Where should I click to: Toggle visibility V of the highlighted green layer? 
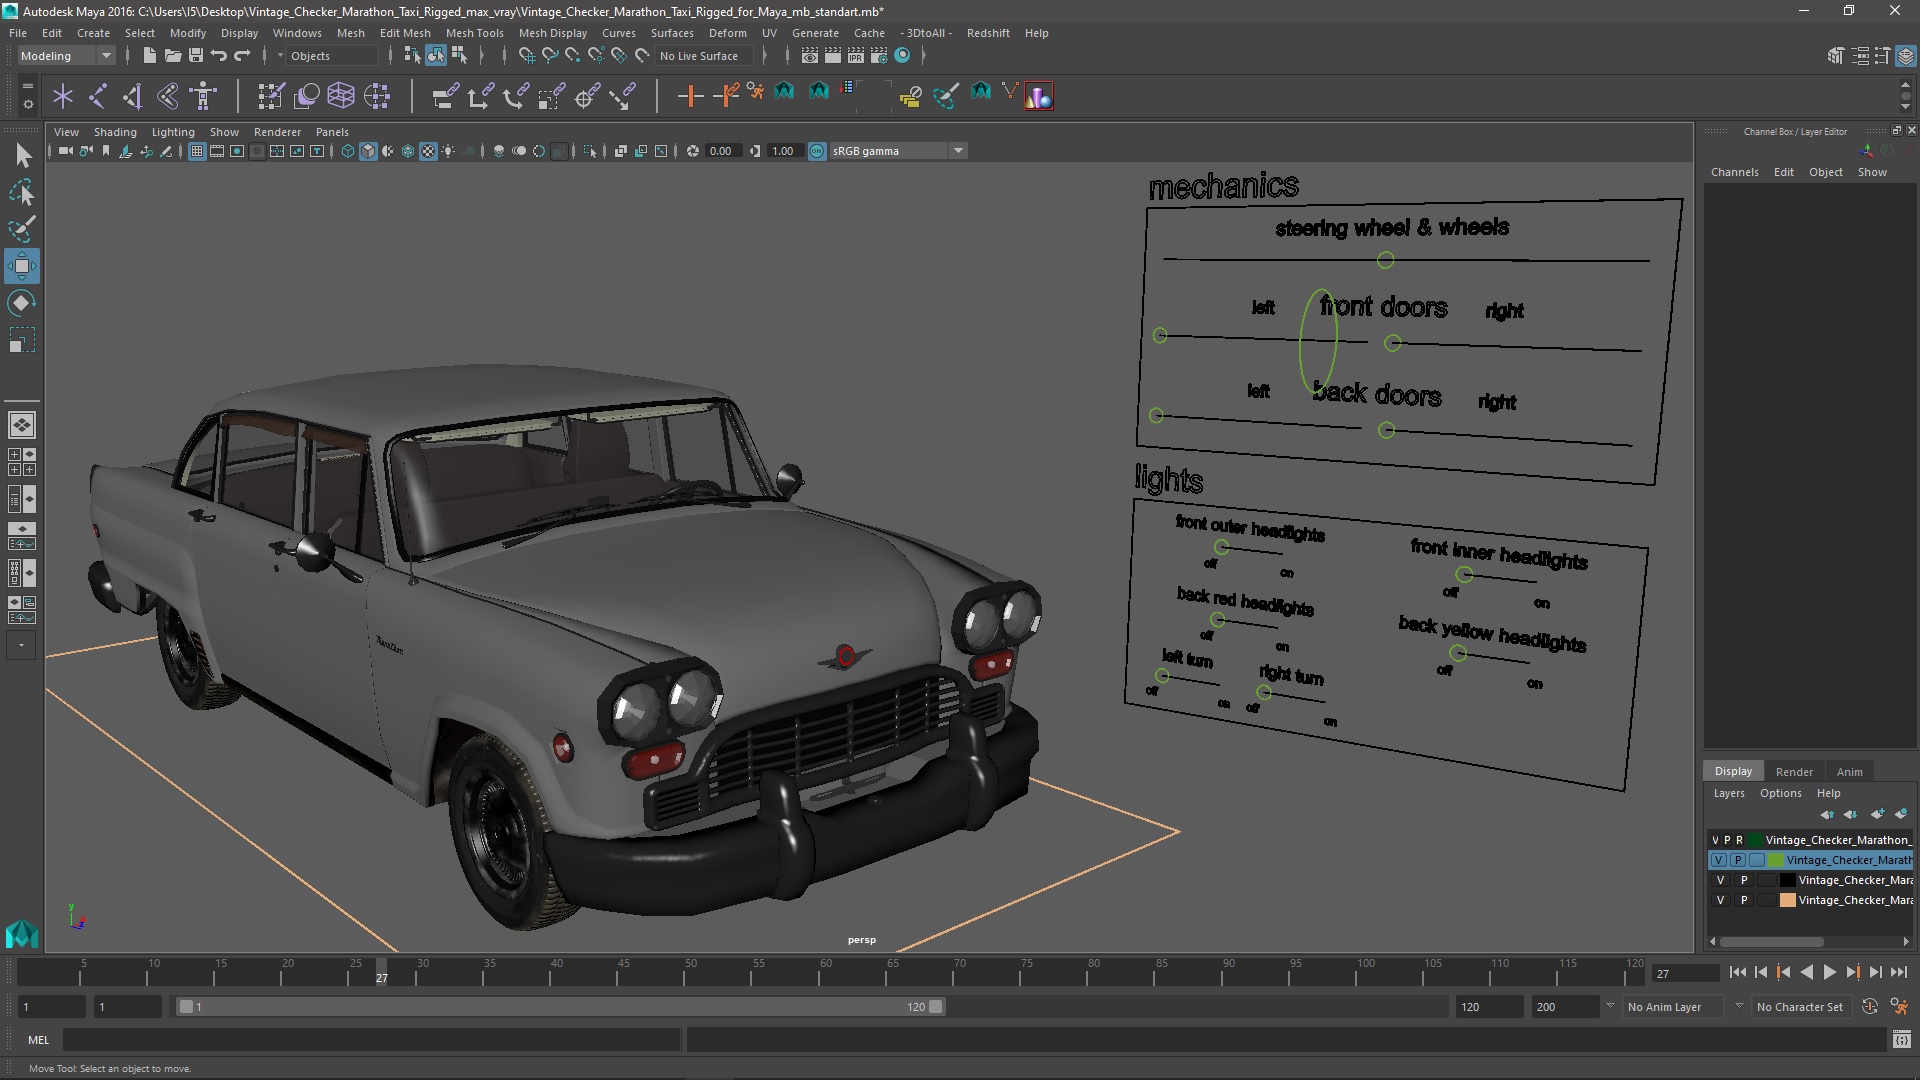coord(1719,860)
